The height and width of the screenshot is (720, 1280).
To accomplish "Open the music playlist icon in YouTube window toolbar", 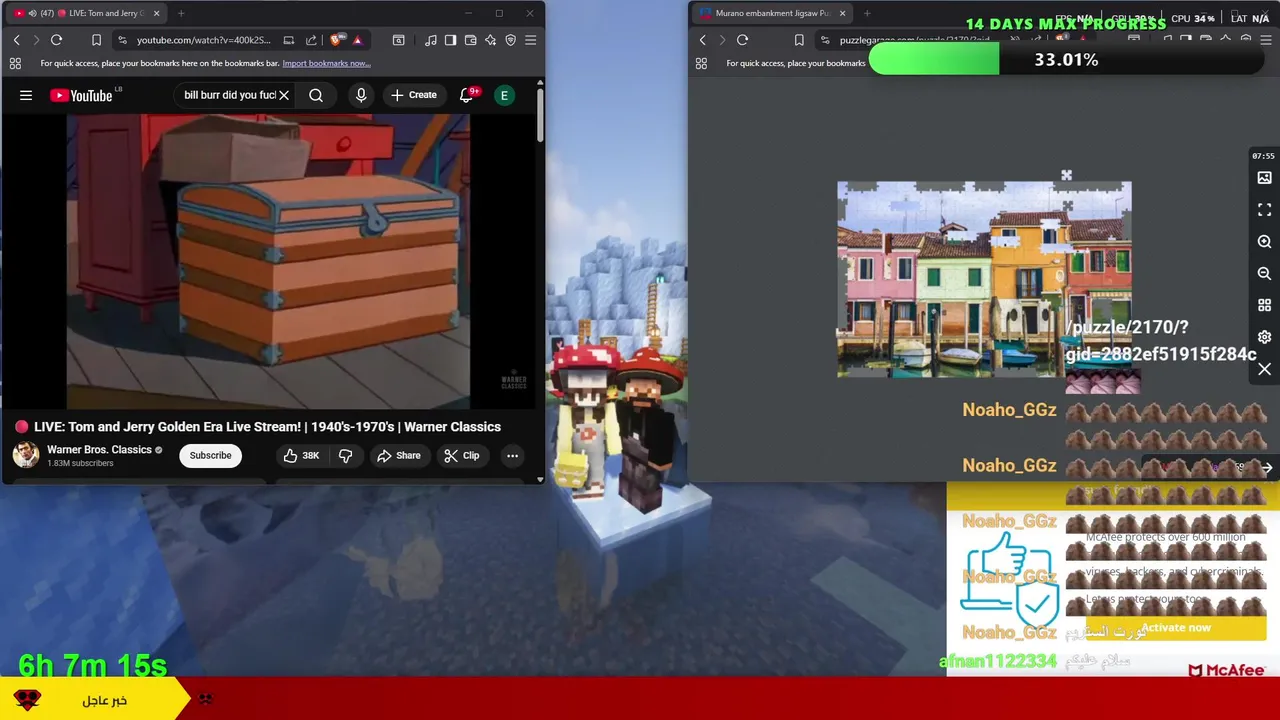I will pos(430,40).
